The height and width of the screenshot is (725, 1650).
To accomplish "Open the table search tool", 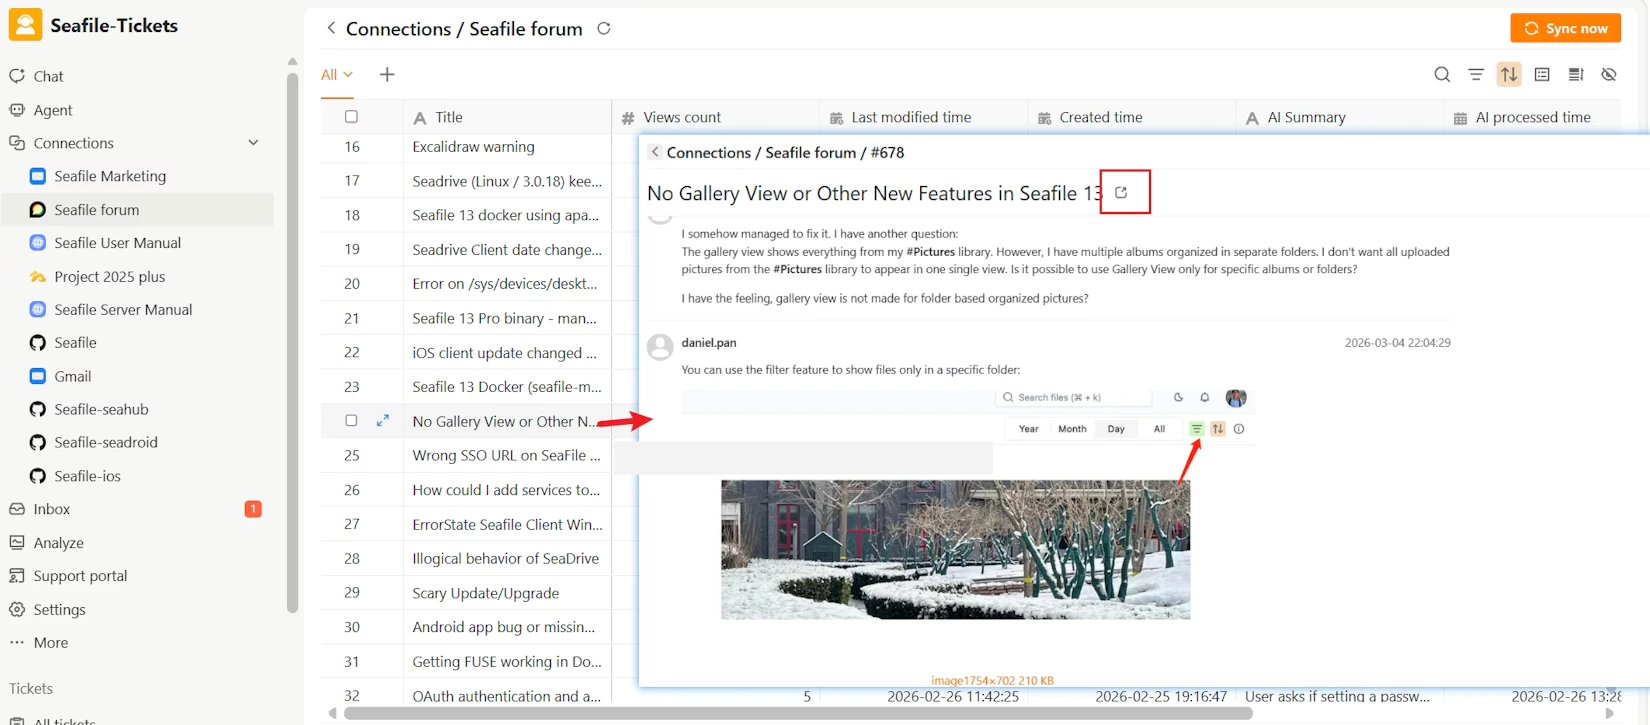I will (x=1442, y=74).
